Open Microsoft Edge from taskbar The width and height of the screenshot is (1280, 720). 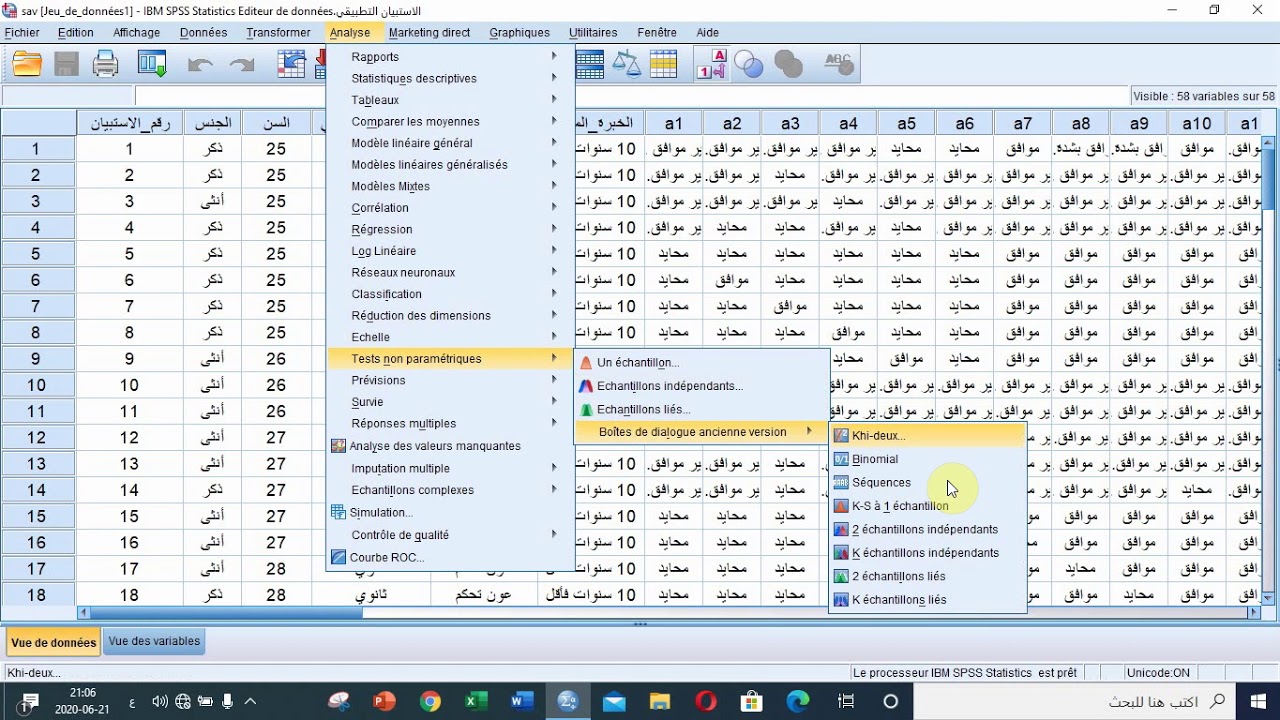pos(797,702)
